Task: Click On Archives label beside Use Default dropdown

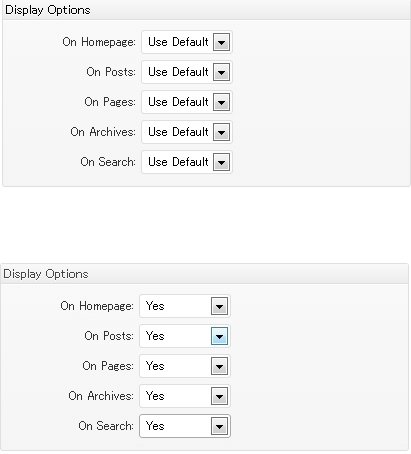Action: pyautogui.click(x=103, y=132)
